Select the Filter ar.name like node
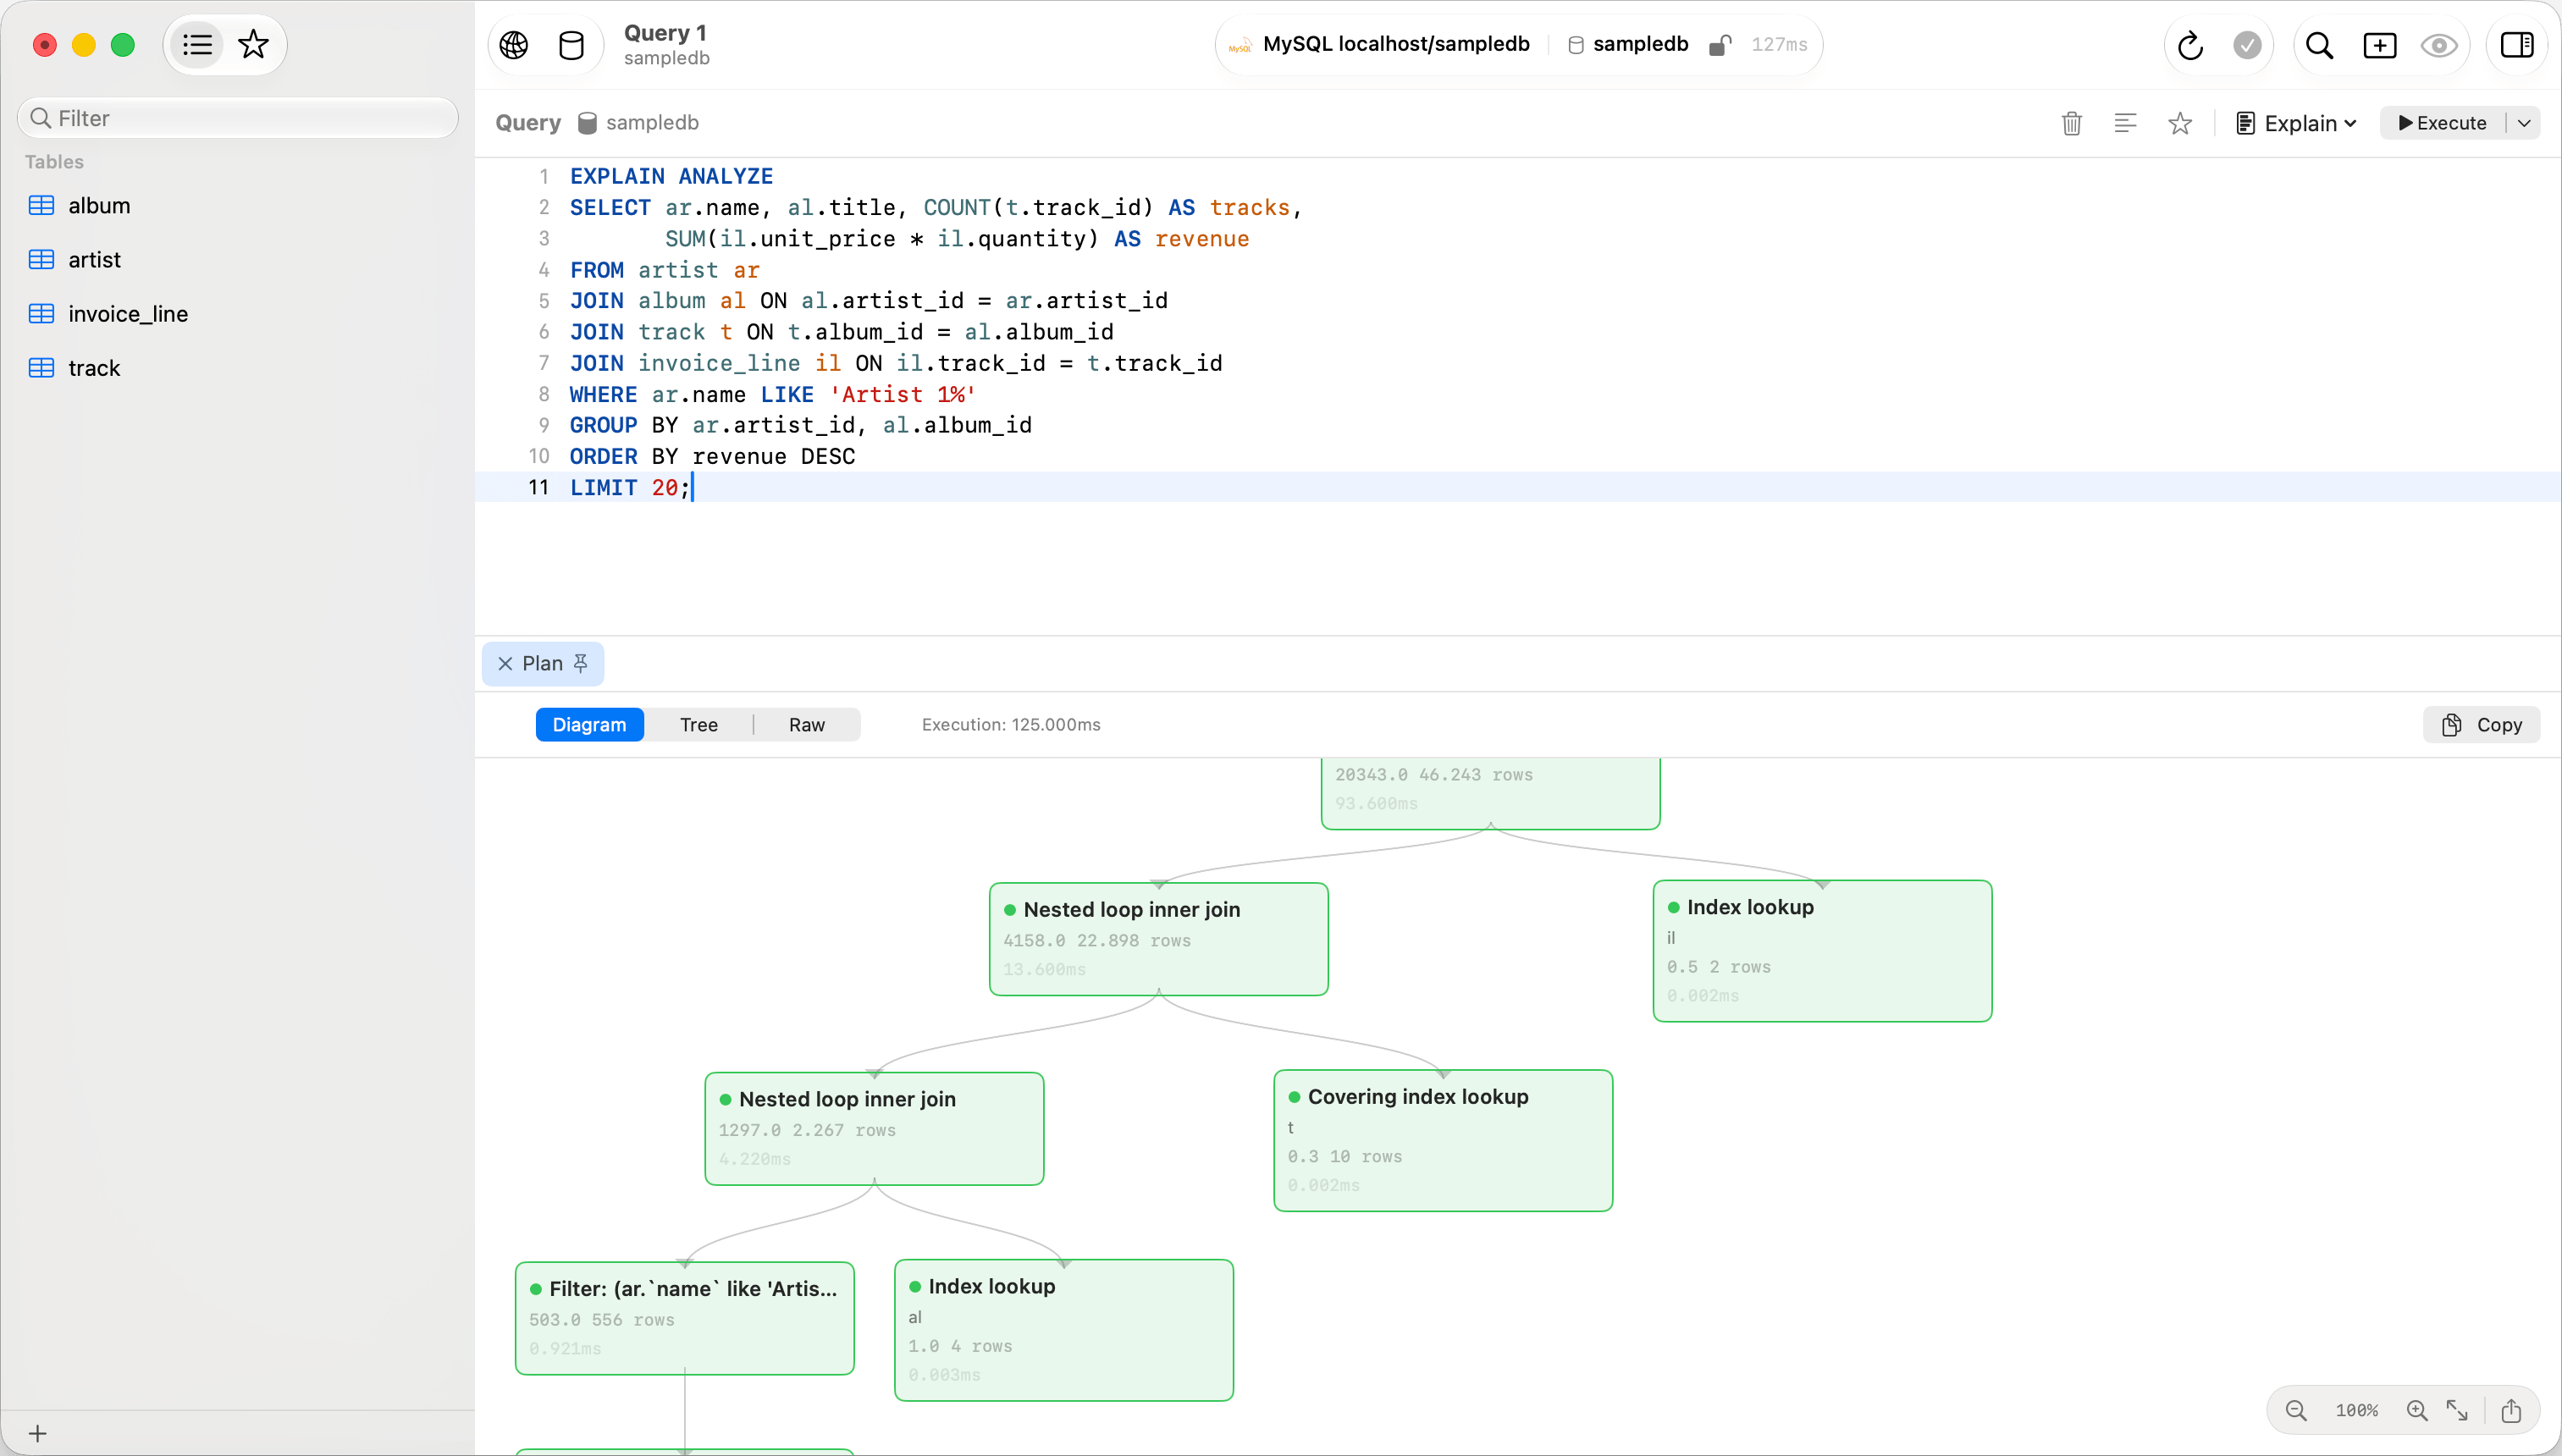This screenshot has width=2562, height=1456. coord(685,1318)
